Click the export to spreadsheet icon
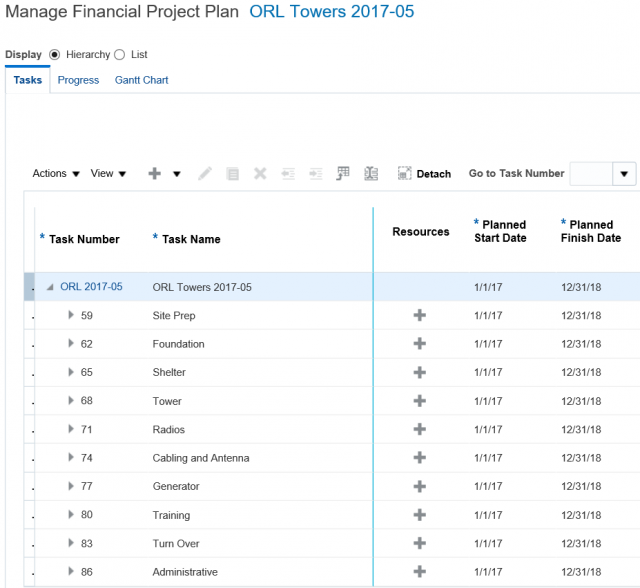The width and height of the screenshot is (640, 588). click(x=343, y=173)
